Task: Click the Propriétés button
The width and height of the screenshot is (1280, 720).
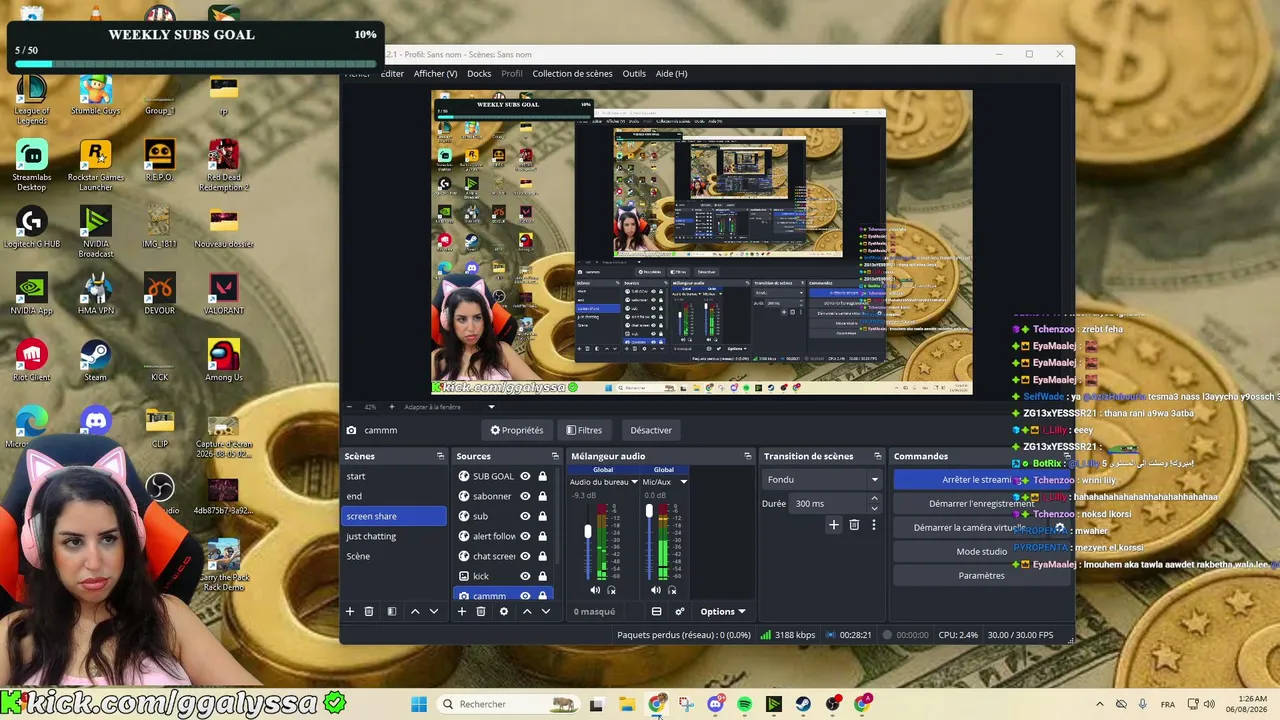Action: [517, 430]
